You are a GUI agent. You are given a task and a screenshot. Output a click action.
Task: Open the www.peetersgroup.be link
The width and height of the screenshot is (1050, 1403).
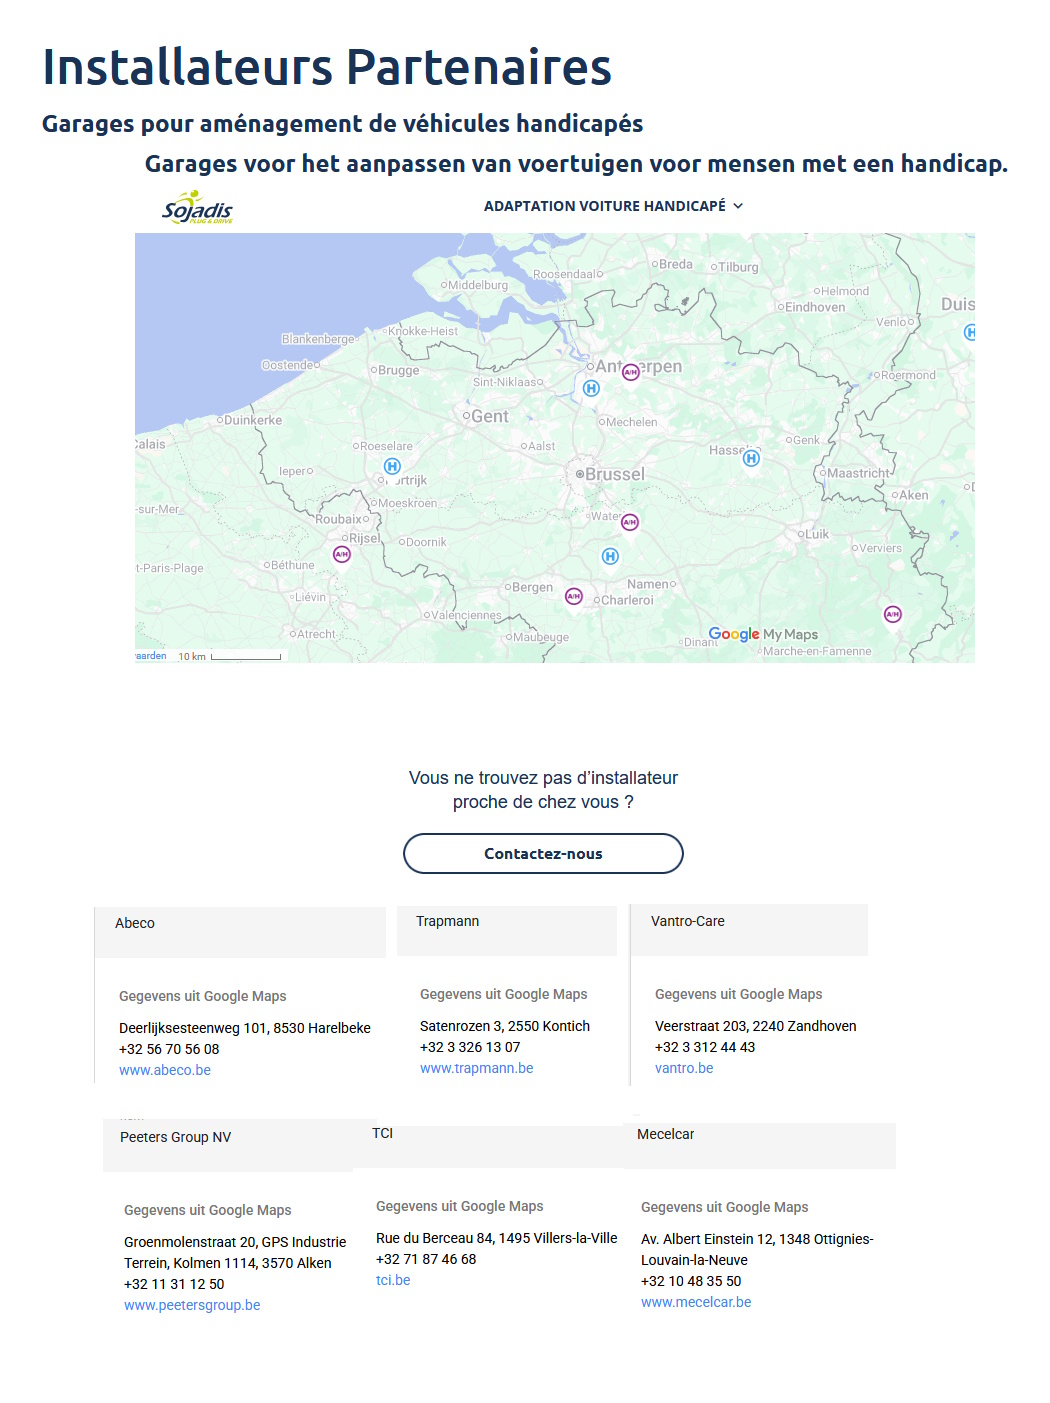pos(192,1305)
